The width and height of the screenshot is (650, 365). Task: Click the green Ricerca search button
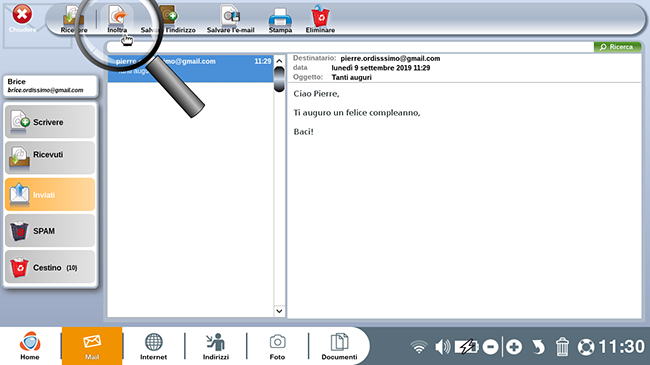pos(617,47)
